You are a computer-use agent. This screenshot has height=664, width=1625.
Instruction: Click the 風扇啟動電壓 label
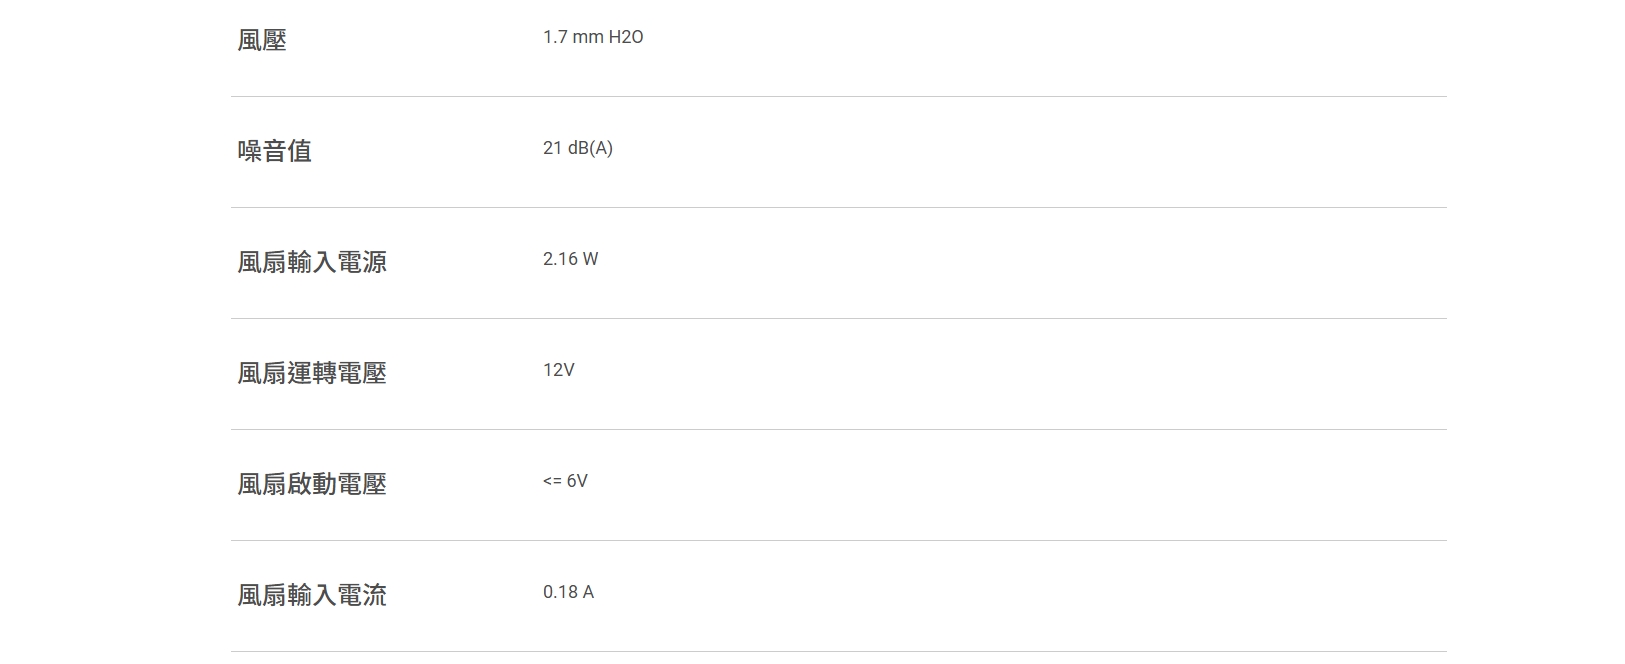click(312, 484)
